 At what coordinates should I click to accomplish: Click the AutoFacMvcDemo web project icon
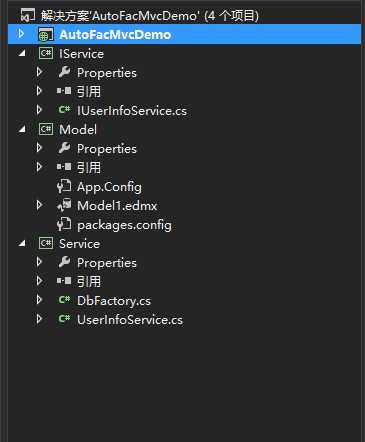46,35
